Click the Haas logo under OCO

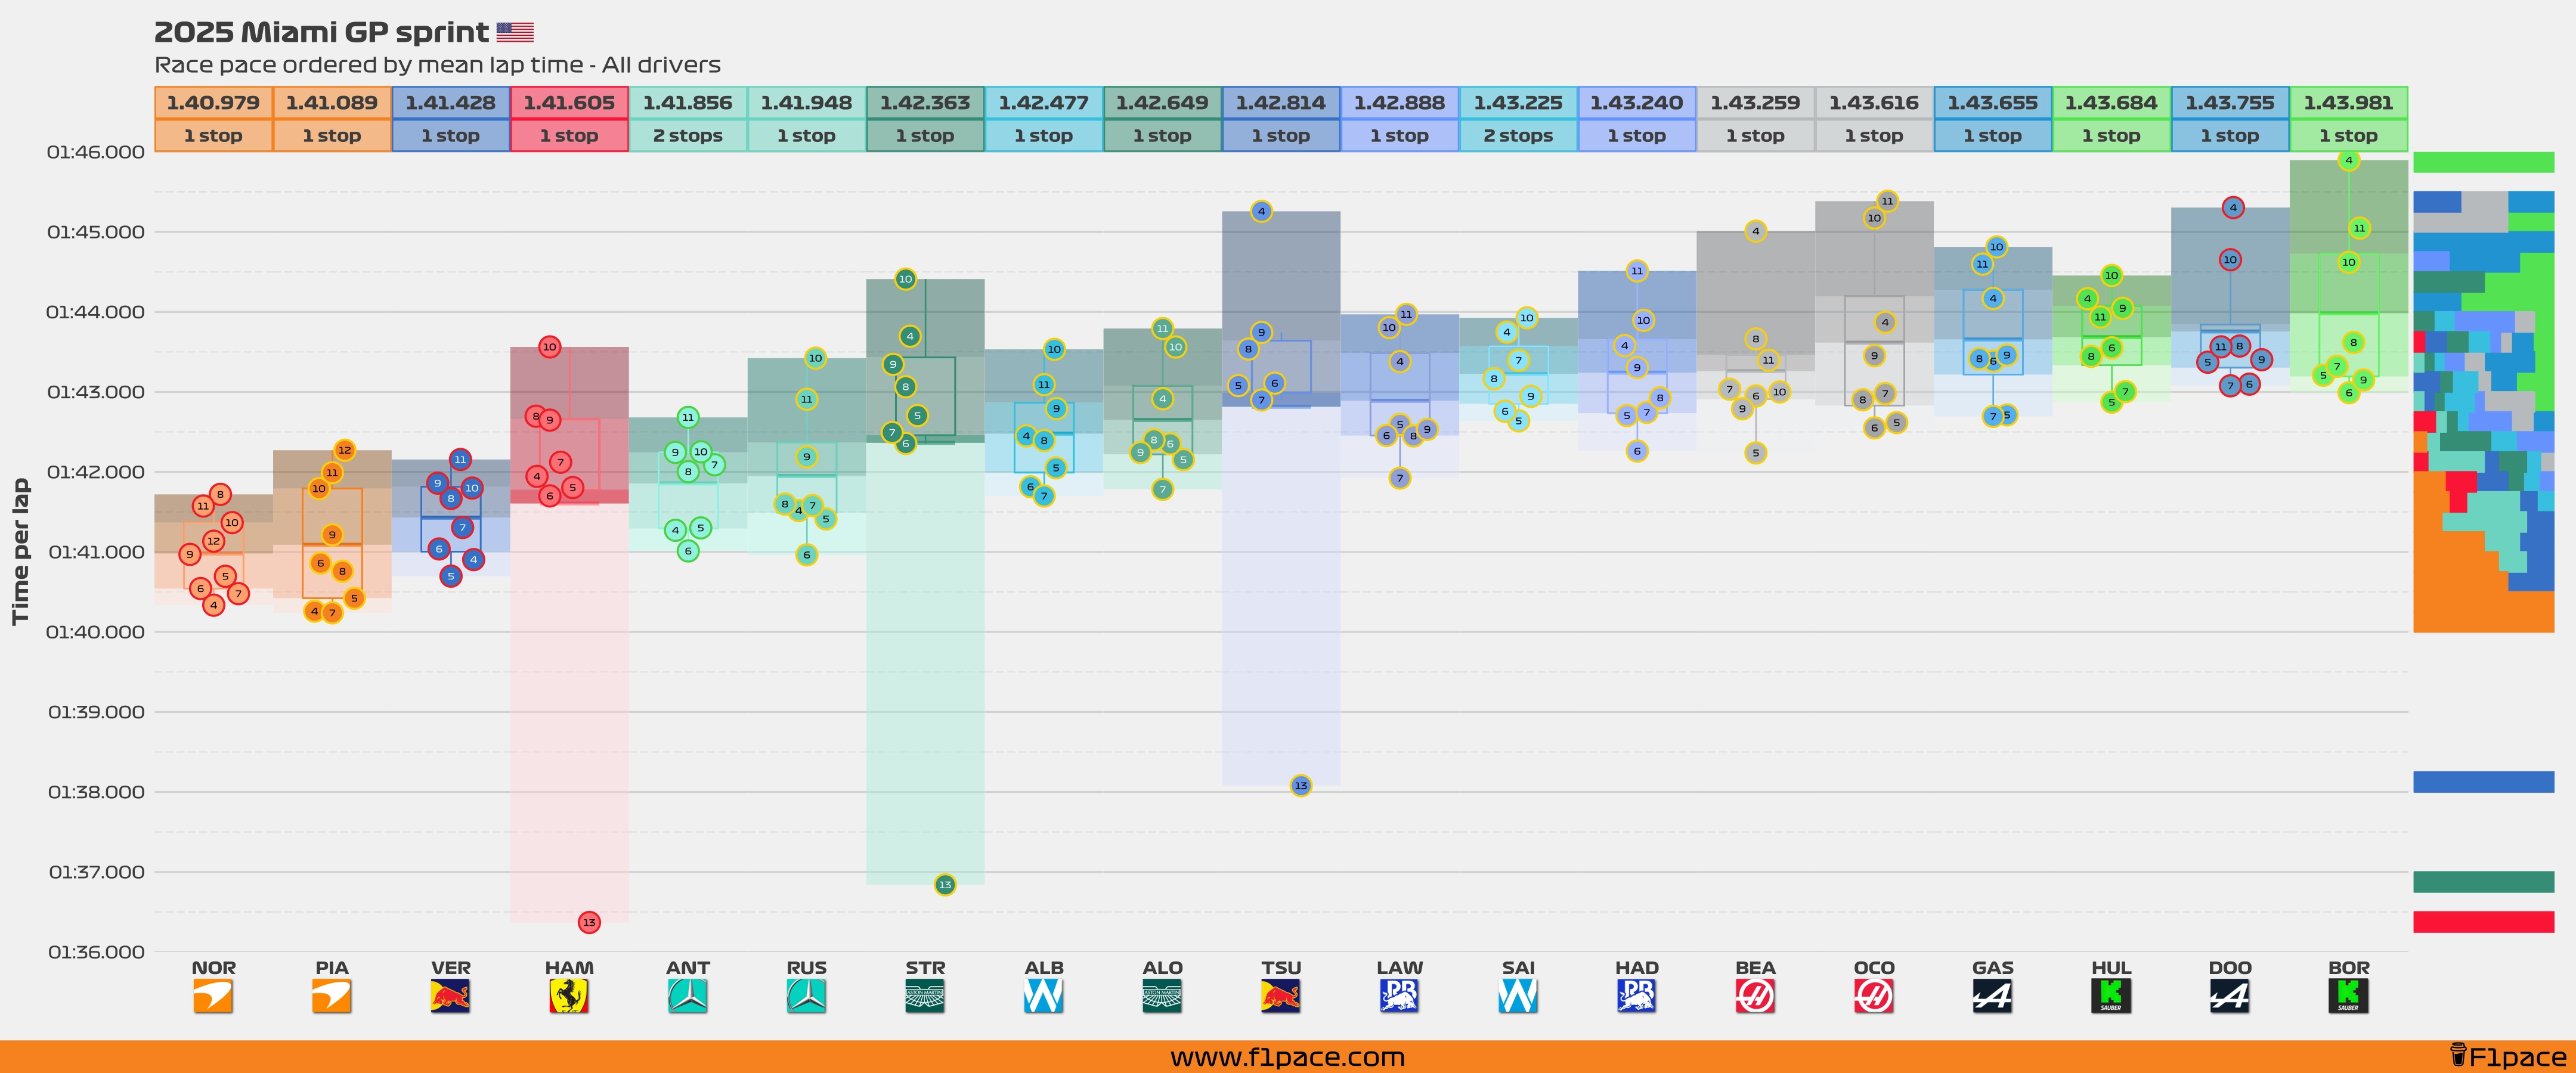(x=1874, y=996)
